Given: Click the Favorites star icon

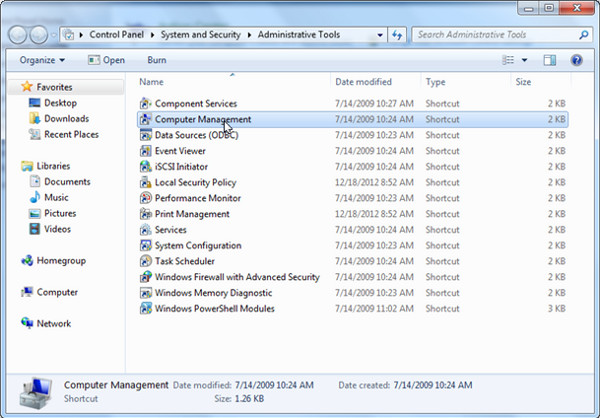Looking at the screenshot, I should [x=27, y=87].
